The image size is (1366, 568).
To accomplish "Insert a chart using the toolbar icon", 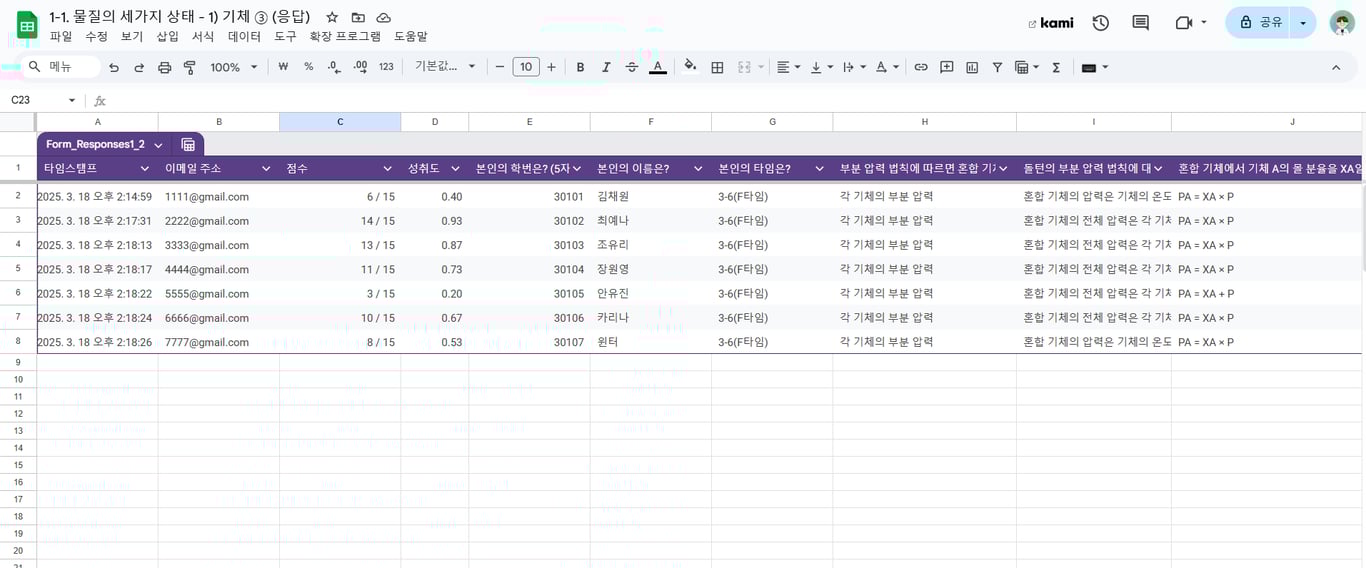I will [972, 67].
